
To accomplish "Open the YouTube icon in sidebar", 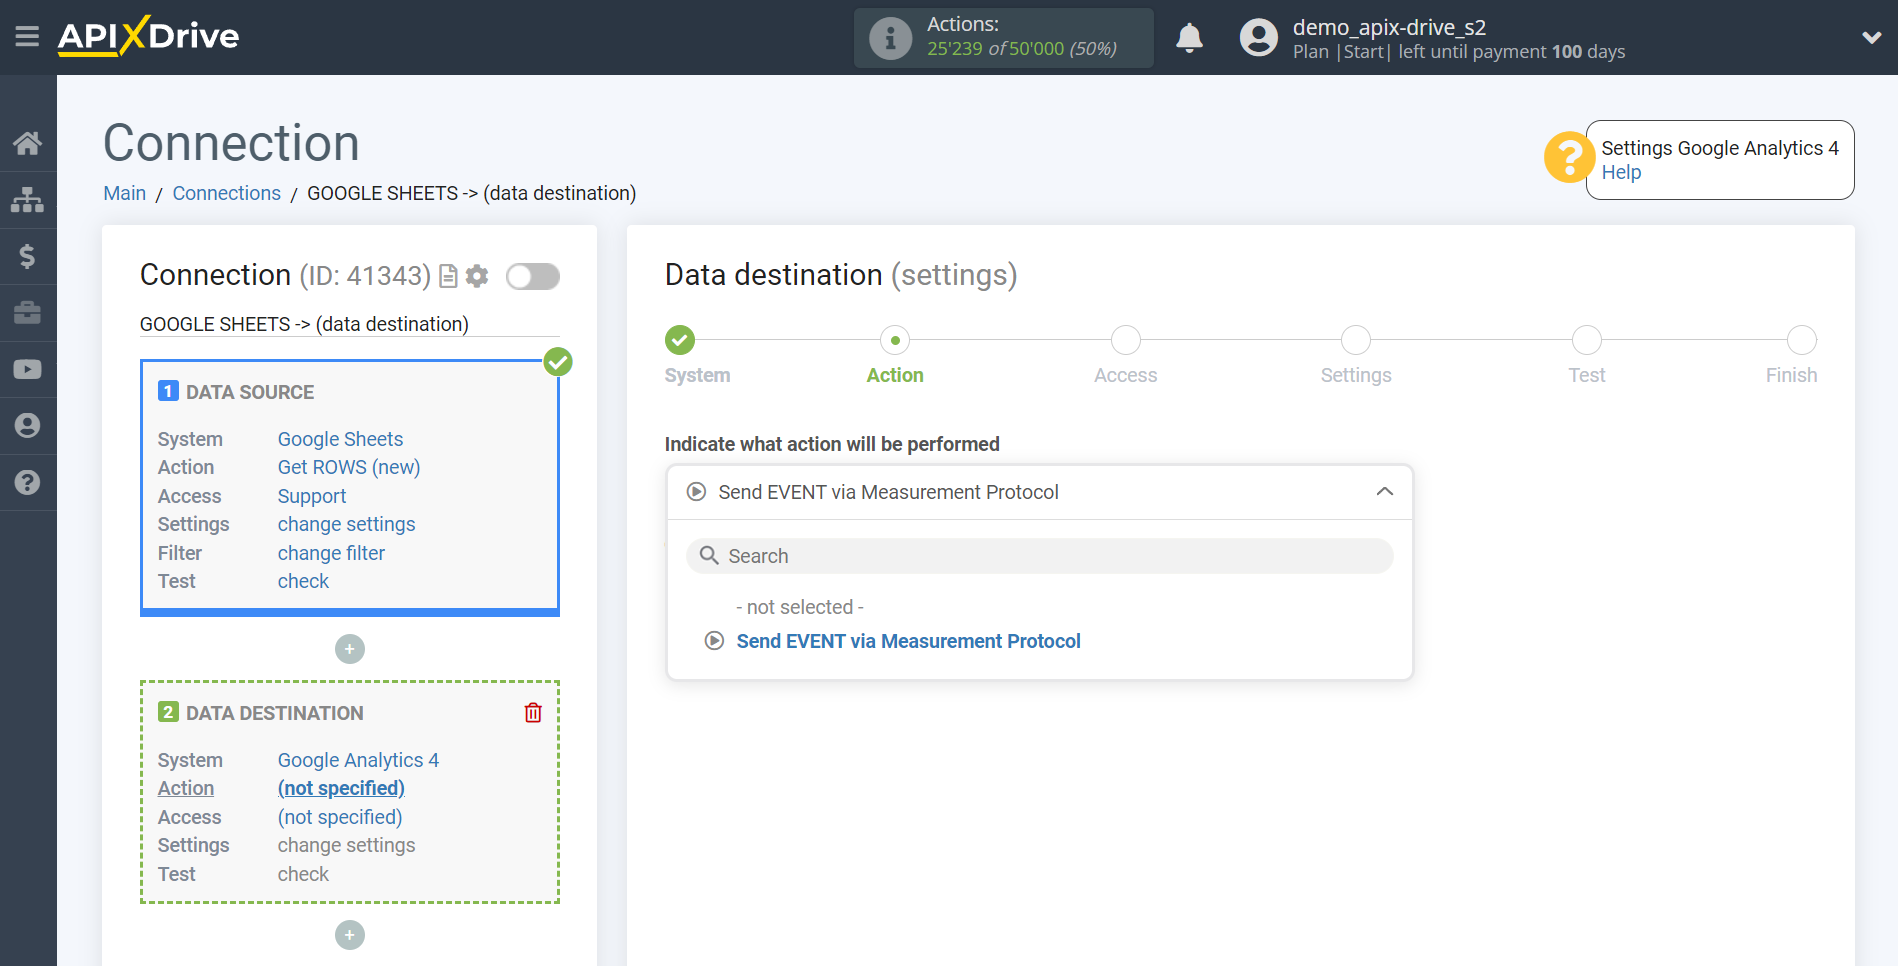I will [27, 369].
